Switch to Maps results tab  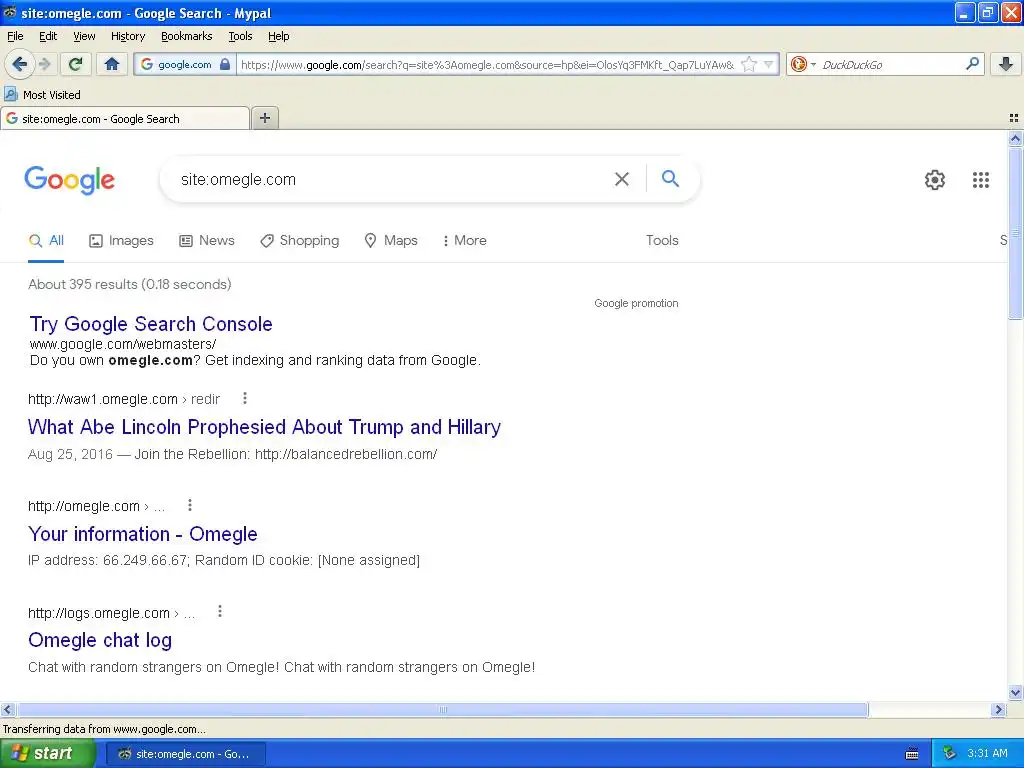click(x=391, y=240)
